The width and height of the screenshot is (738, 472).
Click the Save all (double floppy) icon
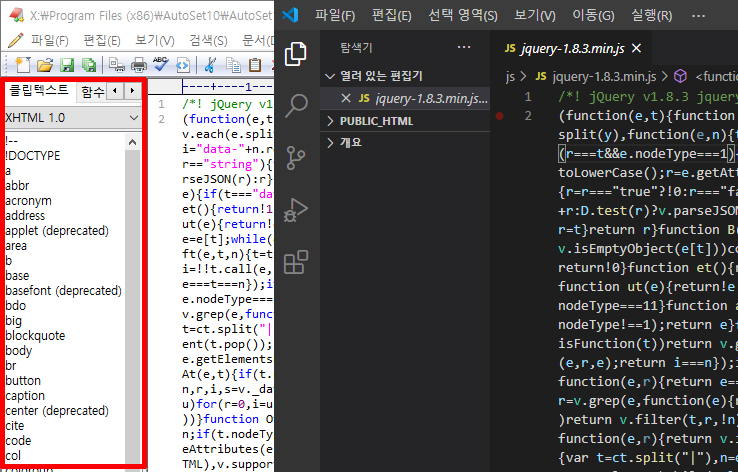[90, 65]
